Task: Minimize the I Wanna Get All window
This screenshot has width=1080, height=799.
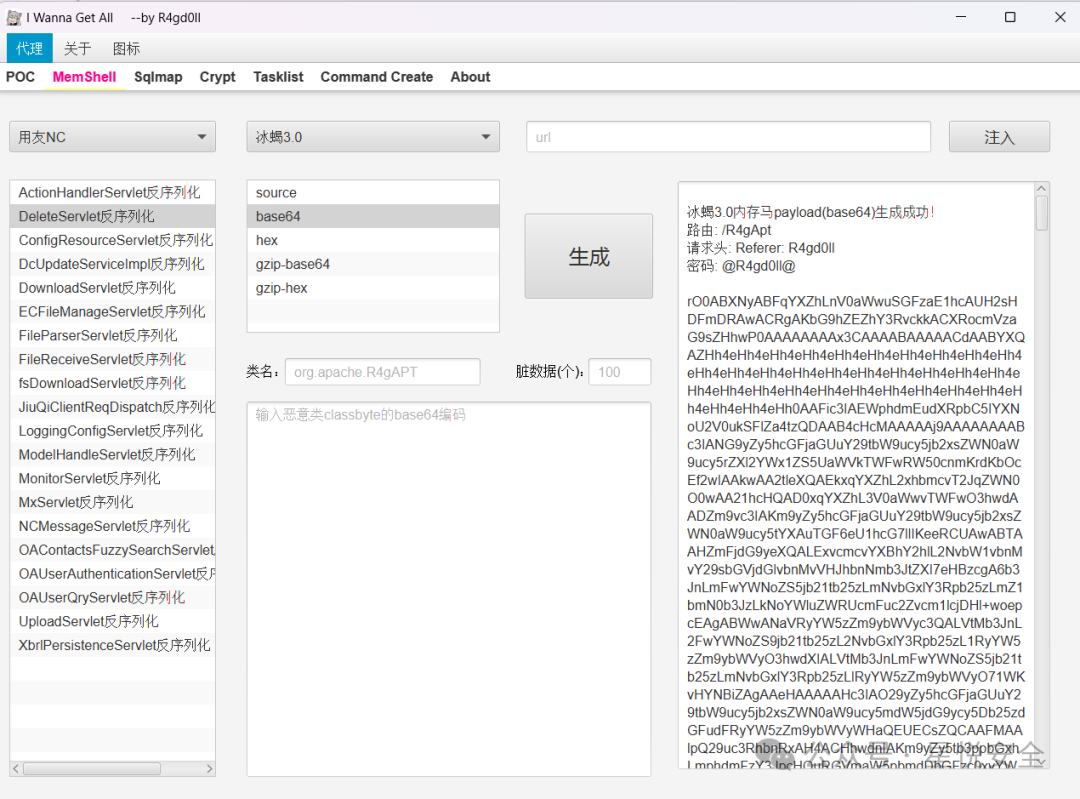Action: pos(961,17)
